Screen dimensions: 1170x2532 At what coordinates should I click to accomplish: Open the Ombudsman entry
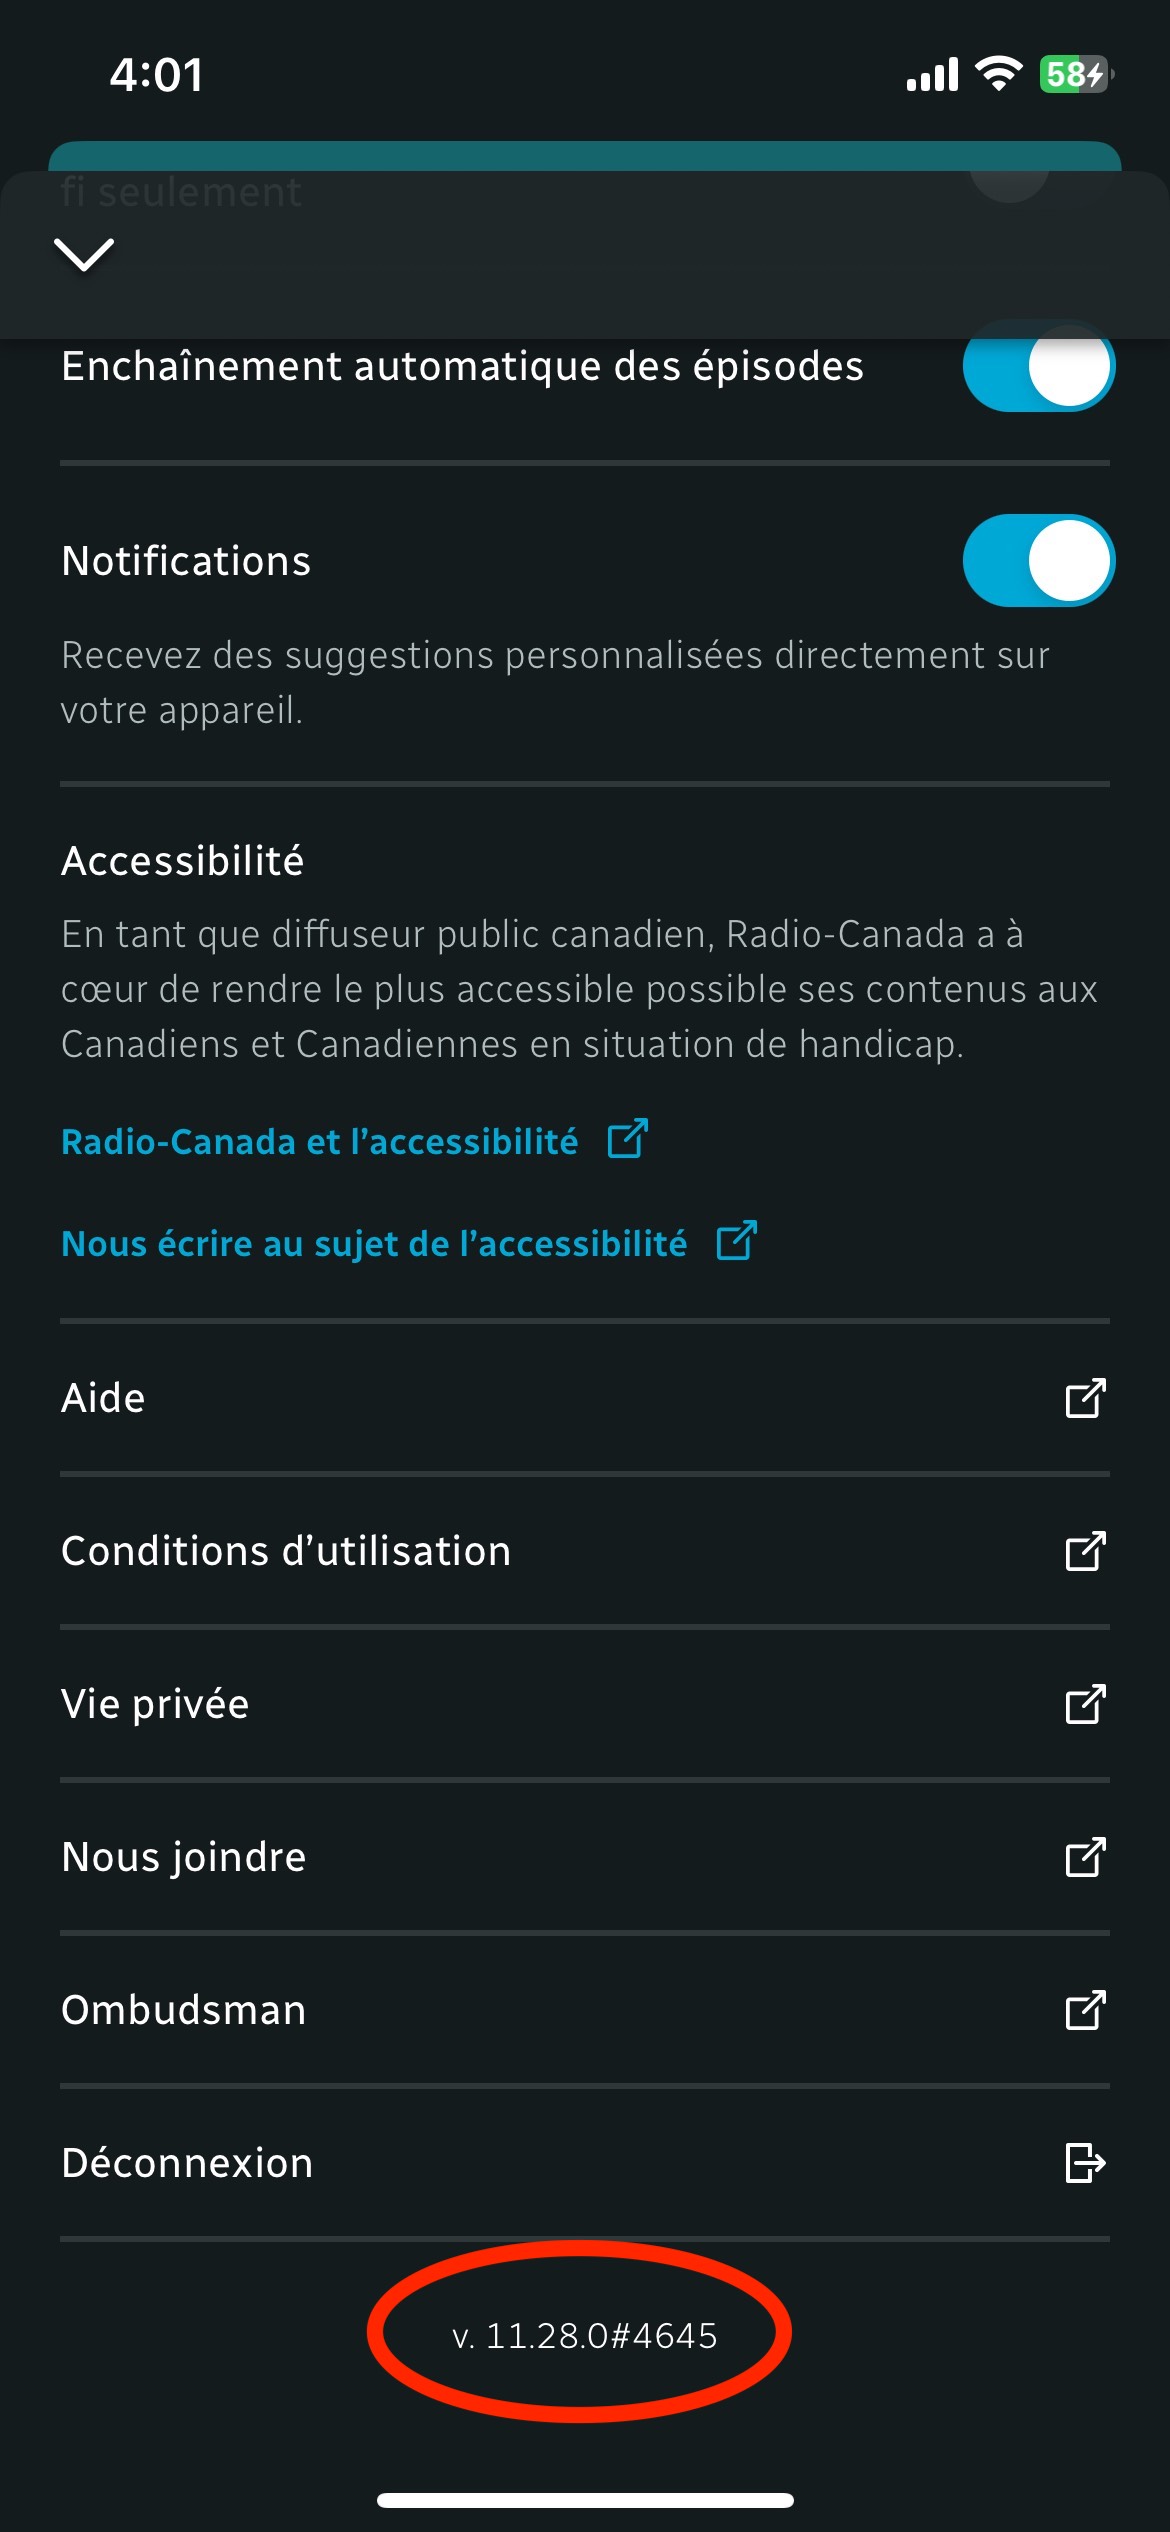(585, 2010)
